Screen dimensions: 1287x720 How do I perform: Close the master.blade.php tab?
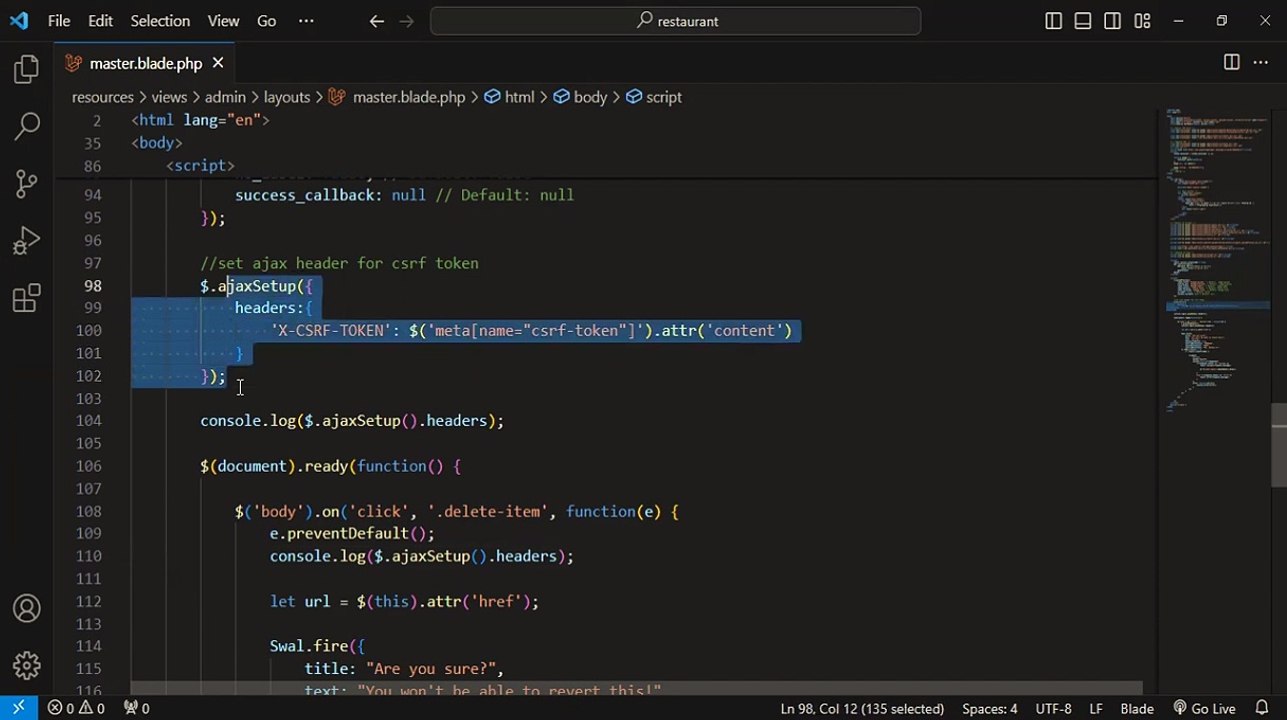tap(217, 63)
